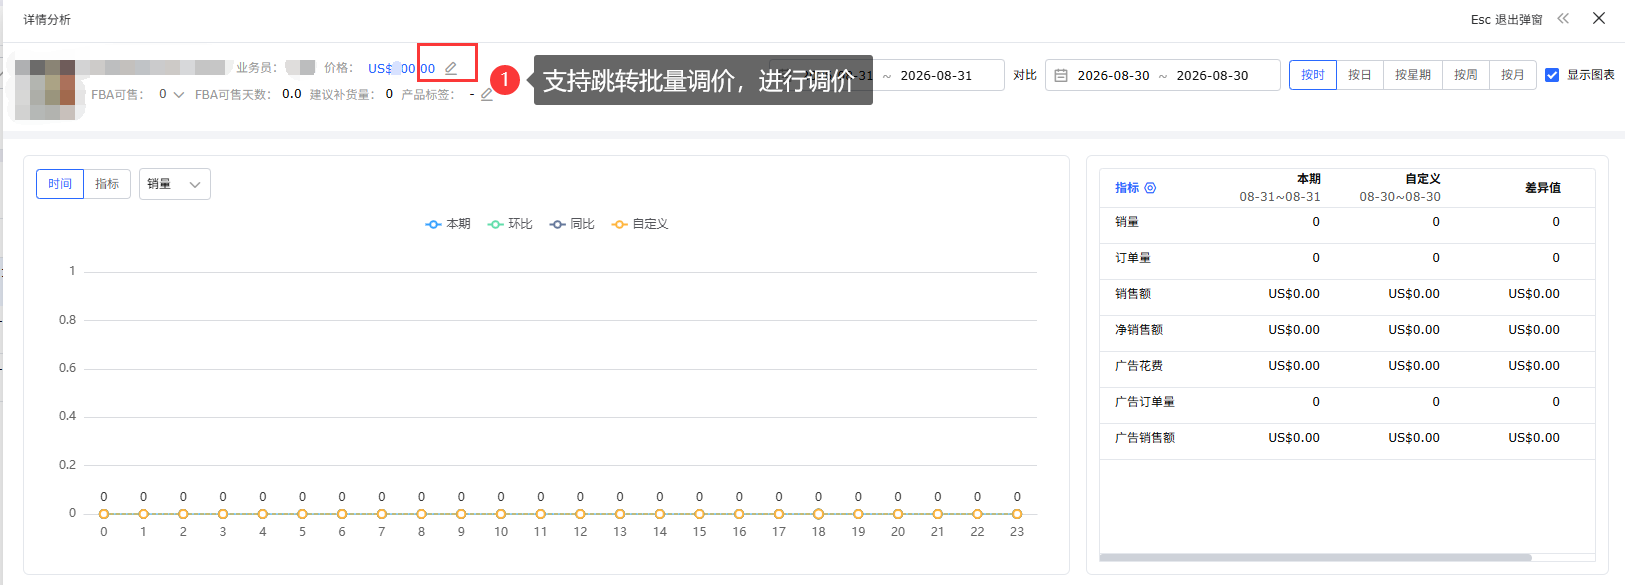
Task: Click comparison end date 2026-08-30 field
Action: [1212, 75]
